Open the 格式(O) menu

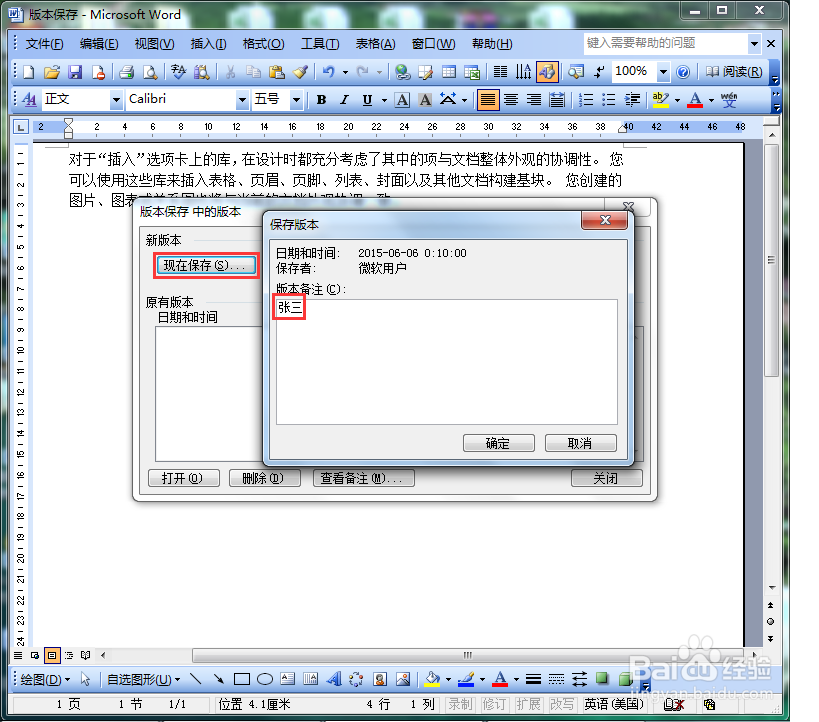[x=263, y=44]
